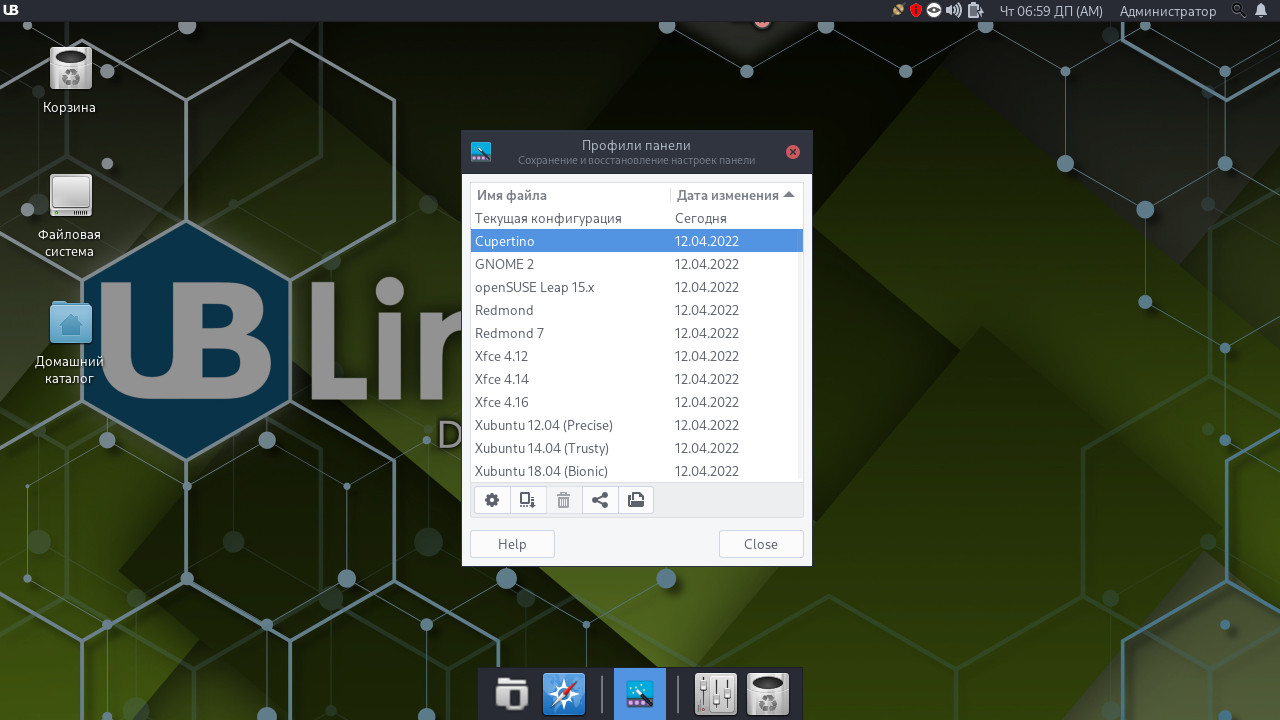Screen dimensions: 1280x720
Task: Click the red shield tray icon
Action: [x=916, y=11]
